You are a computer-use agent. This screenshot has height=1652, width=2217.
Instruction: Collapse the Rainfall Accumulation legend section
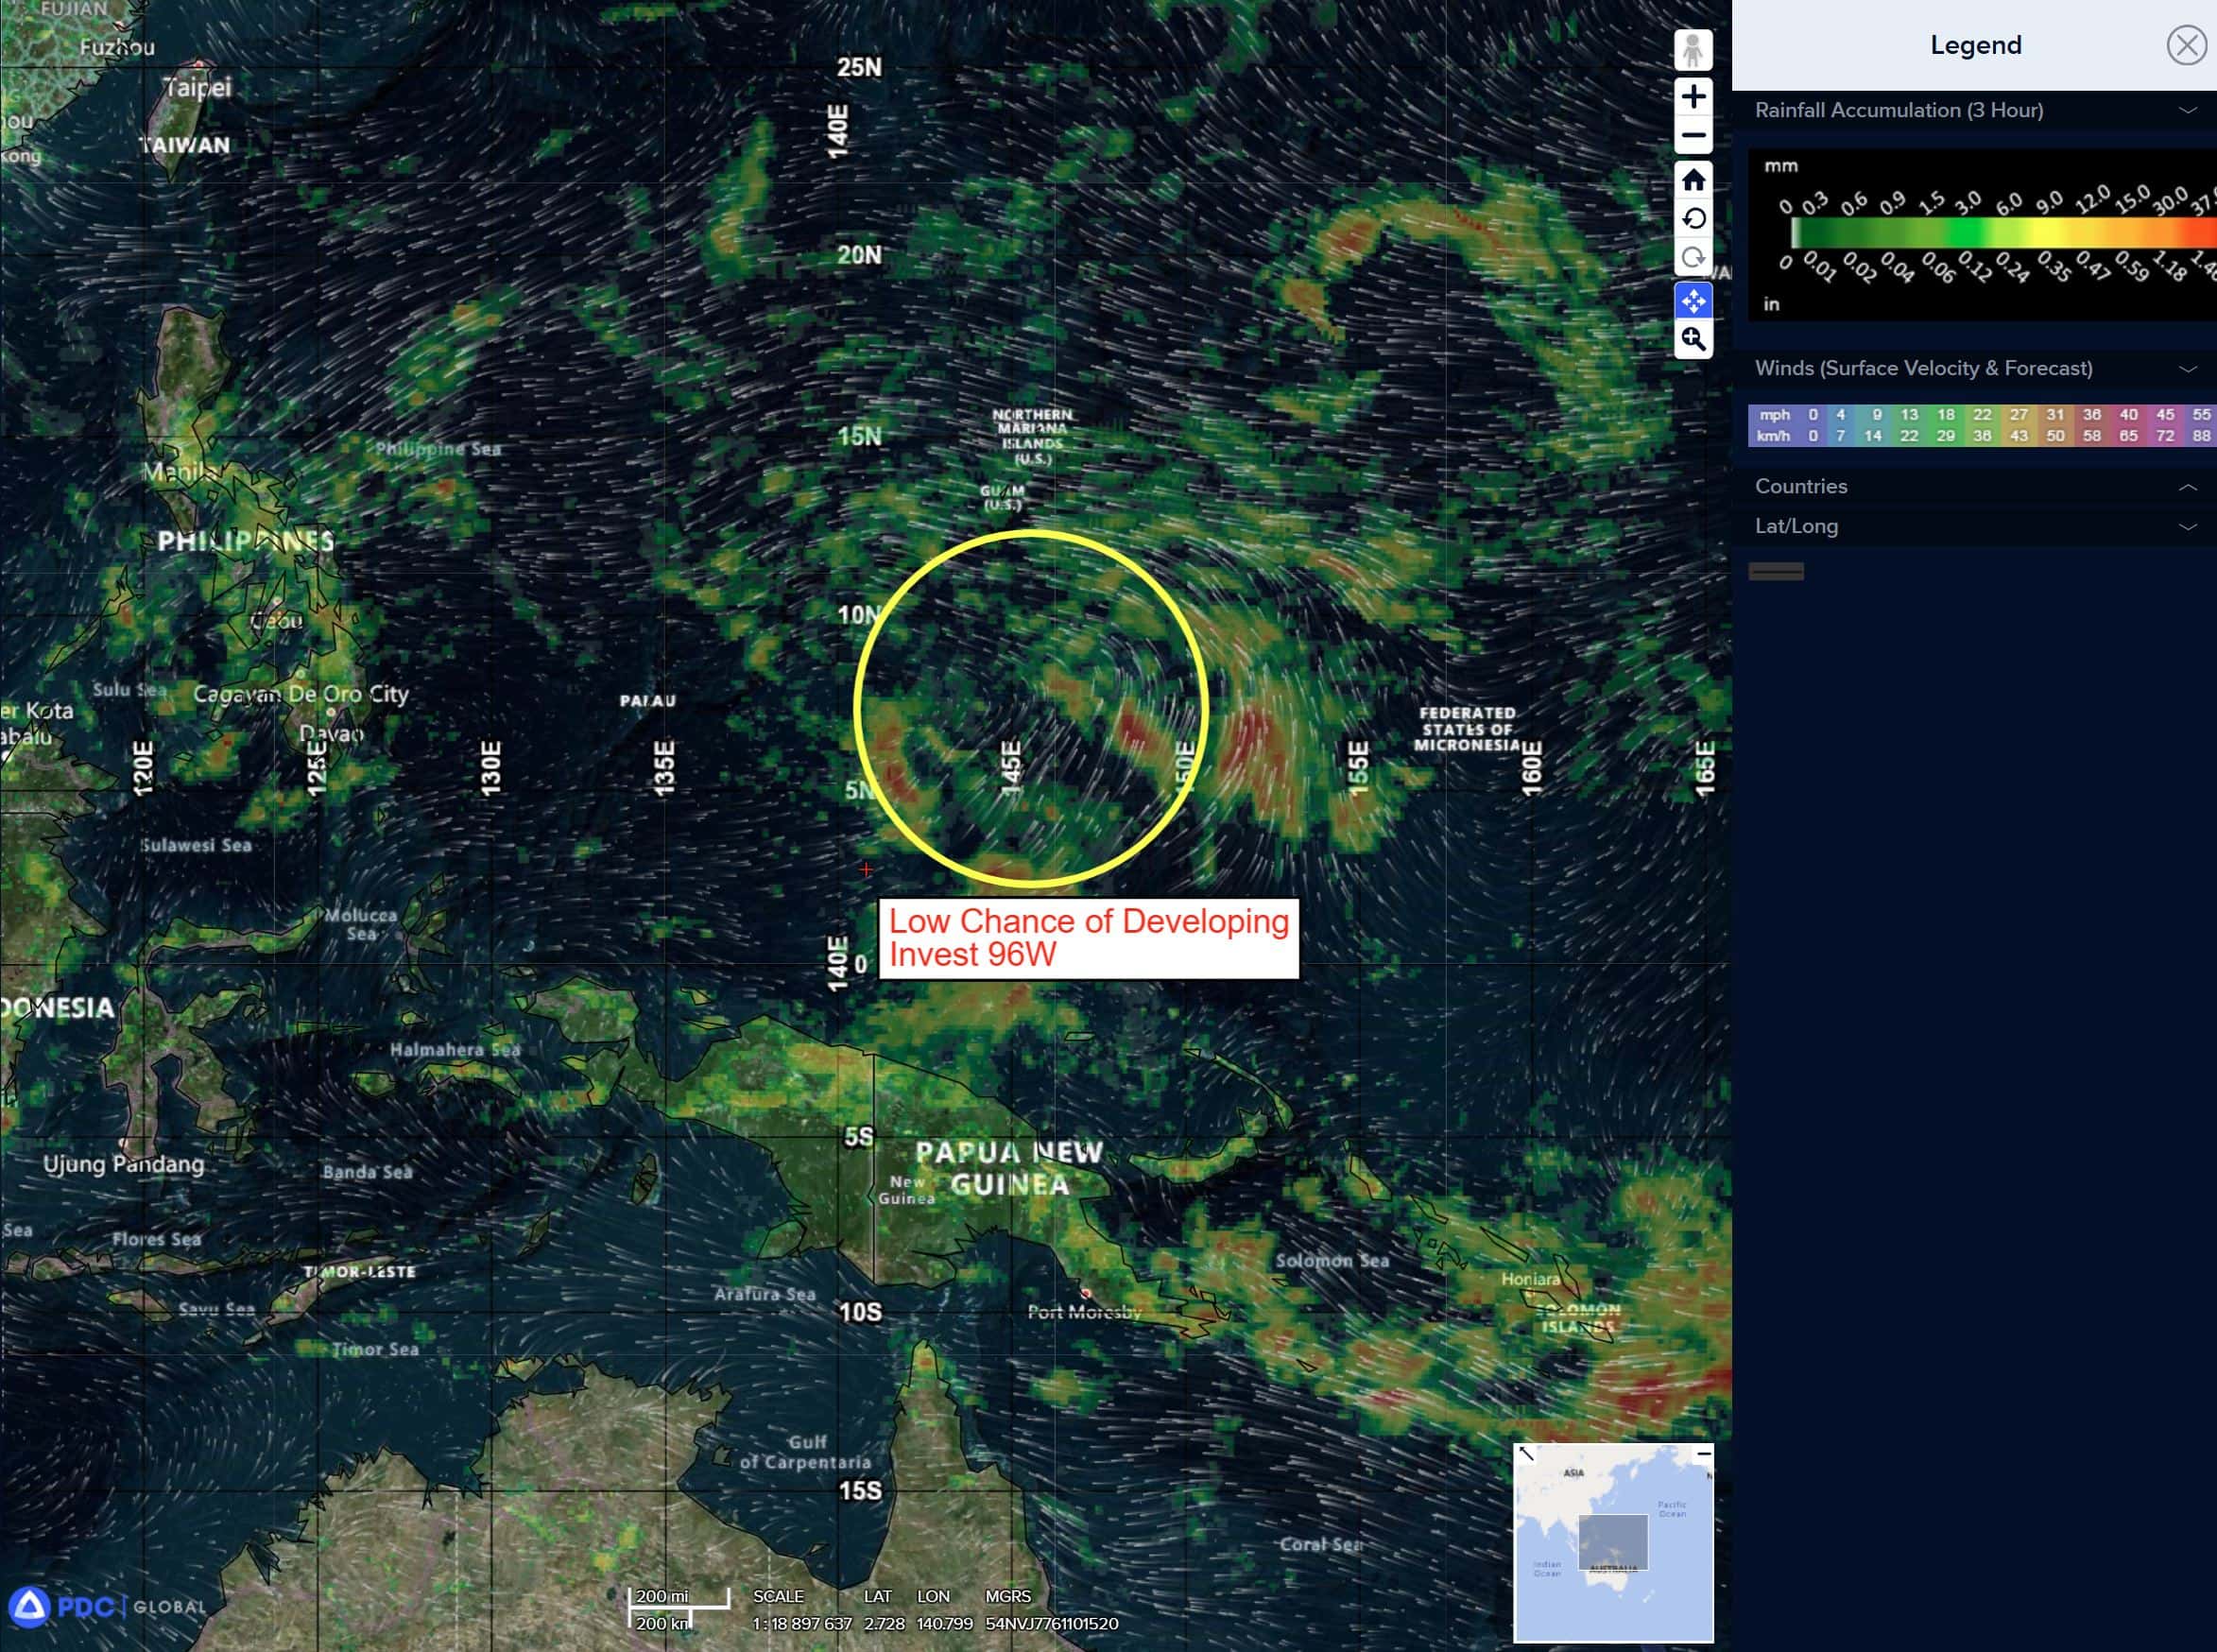2187,111
